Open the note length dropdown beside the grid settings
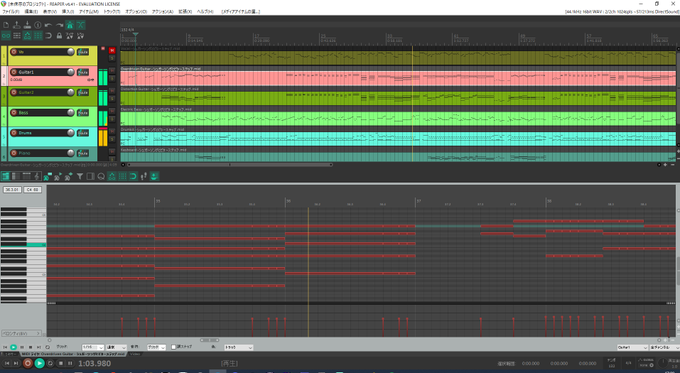Image resolution: width=680 pixels, height=373 pixels. 156,347
